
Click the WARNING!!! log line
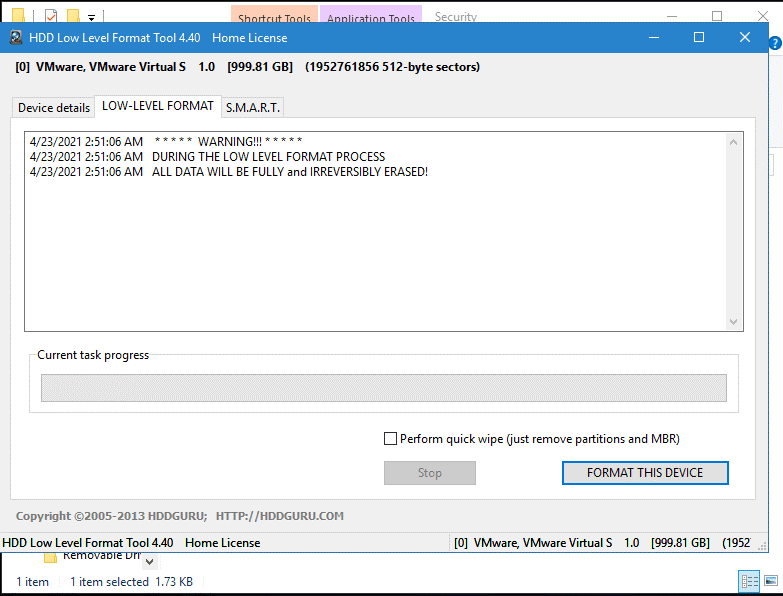pyautogui.click(x=166, y=142)
